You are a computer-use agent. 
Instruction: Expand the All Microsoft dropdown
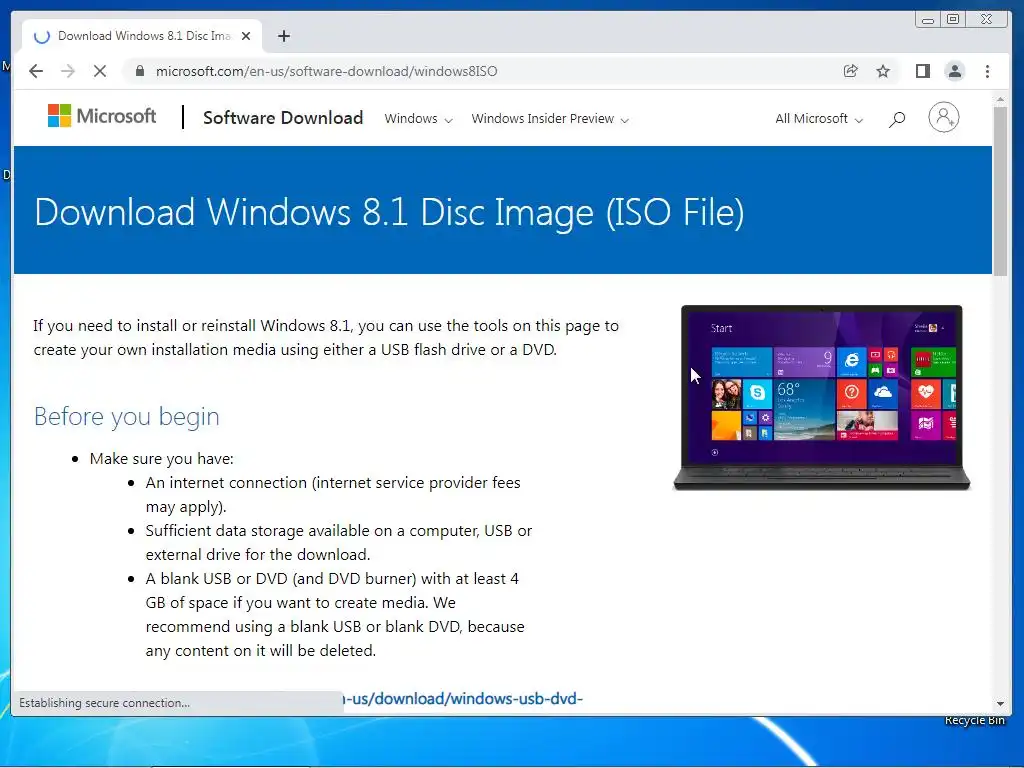(819, 119)
